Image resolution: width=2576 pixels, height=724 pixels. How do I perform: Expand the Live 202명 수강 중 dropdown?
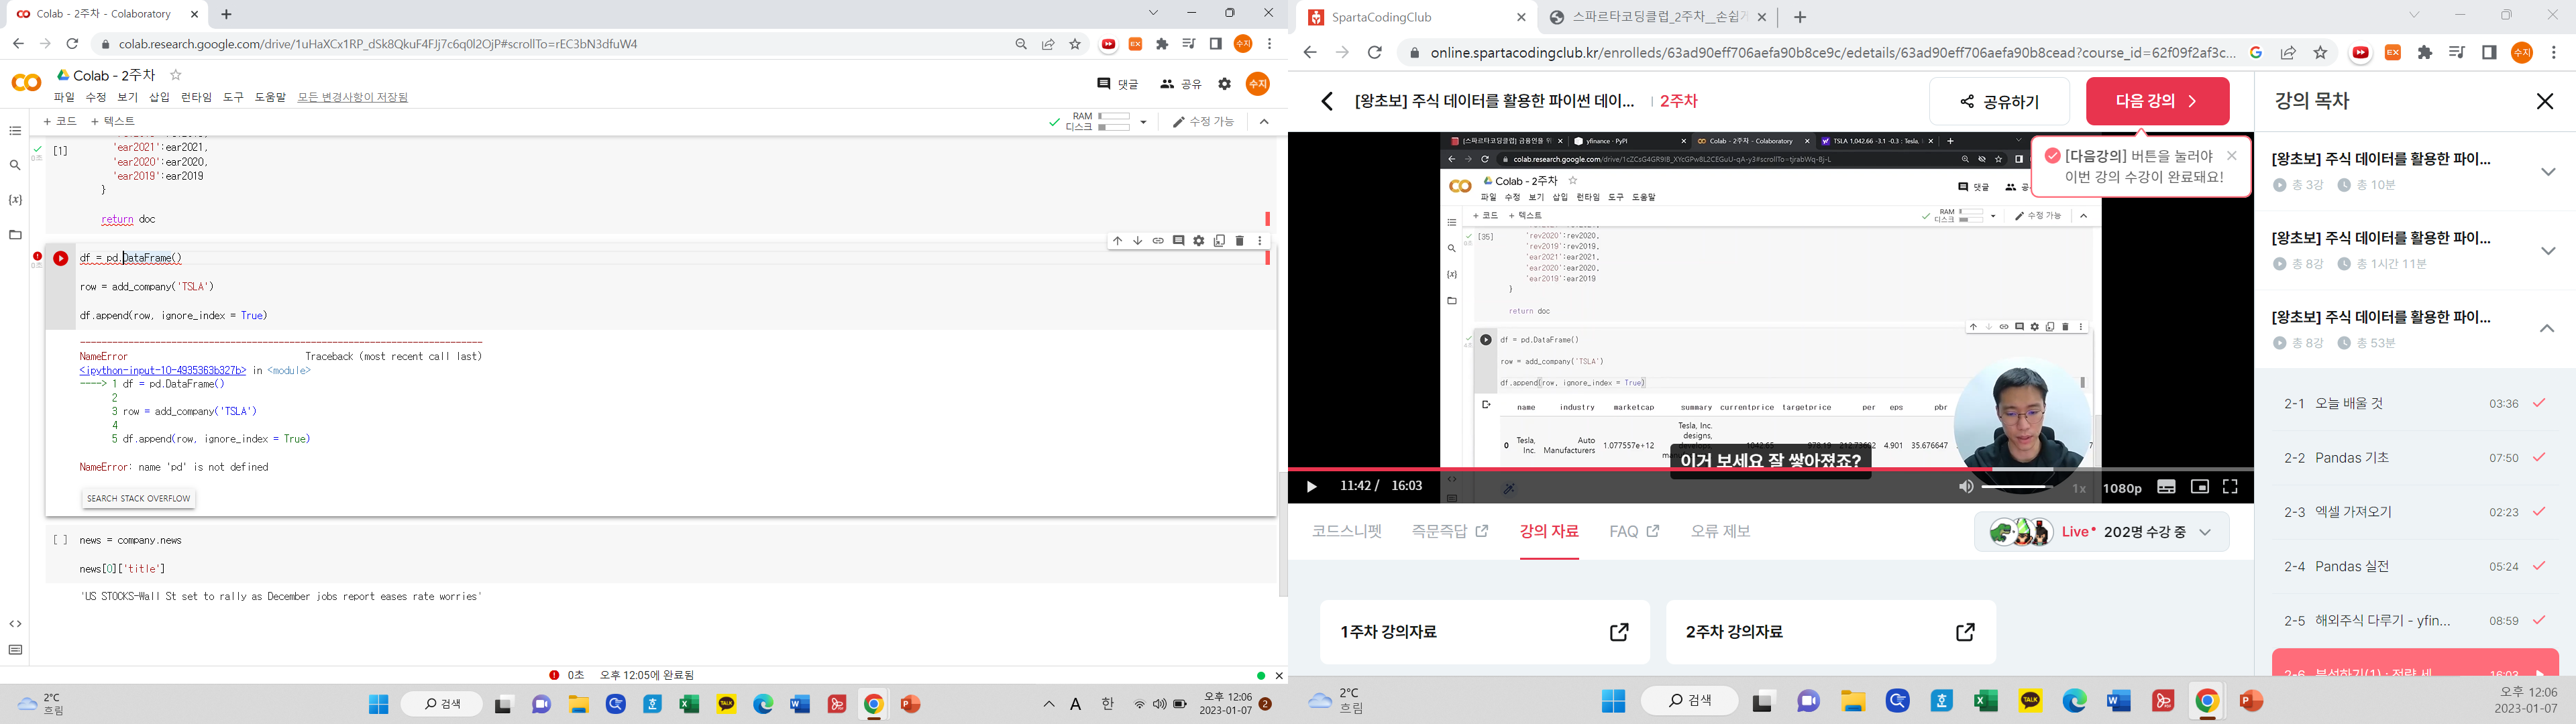[2205, 532]
